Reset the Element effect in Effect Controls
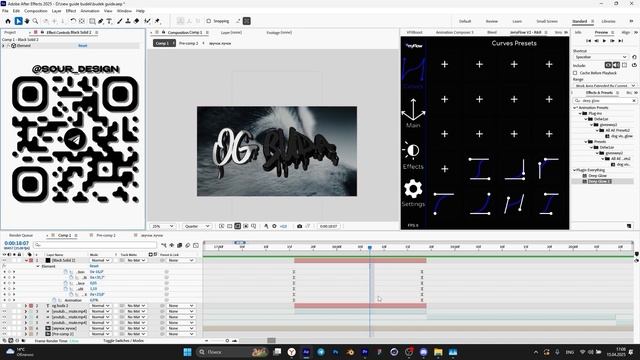Image resolution: width=640 pixels, height=360 pixels. [x=83, y=46]
